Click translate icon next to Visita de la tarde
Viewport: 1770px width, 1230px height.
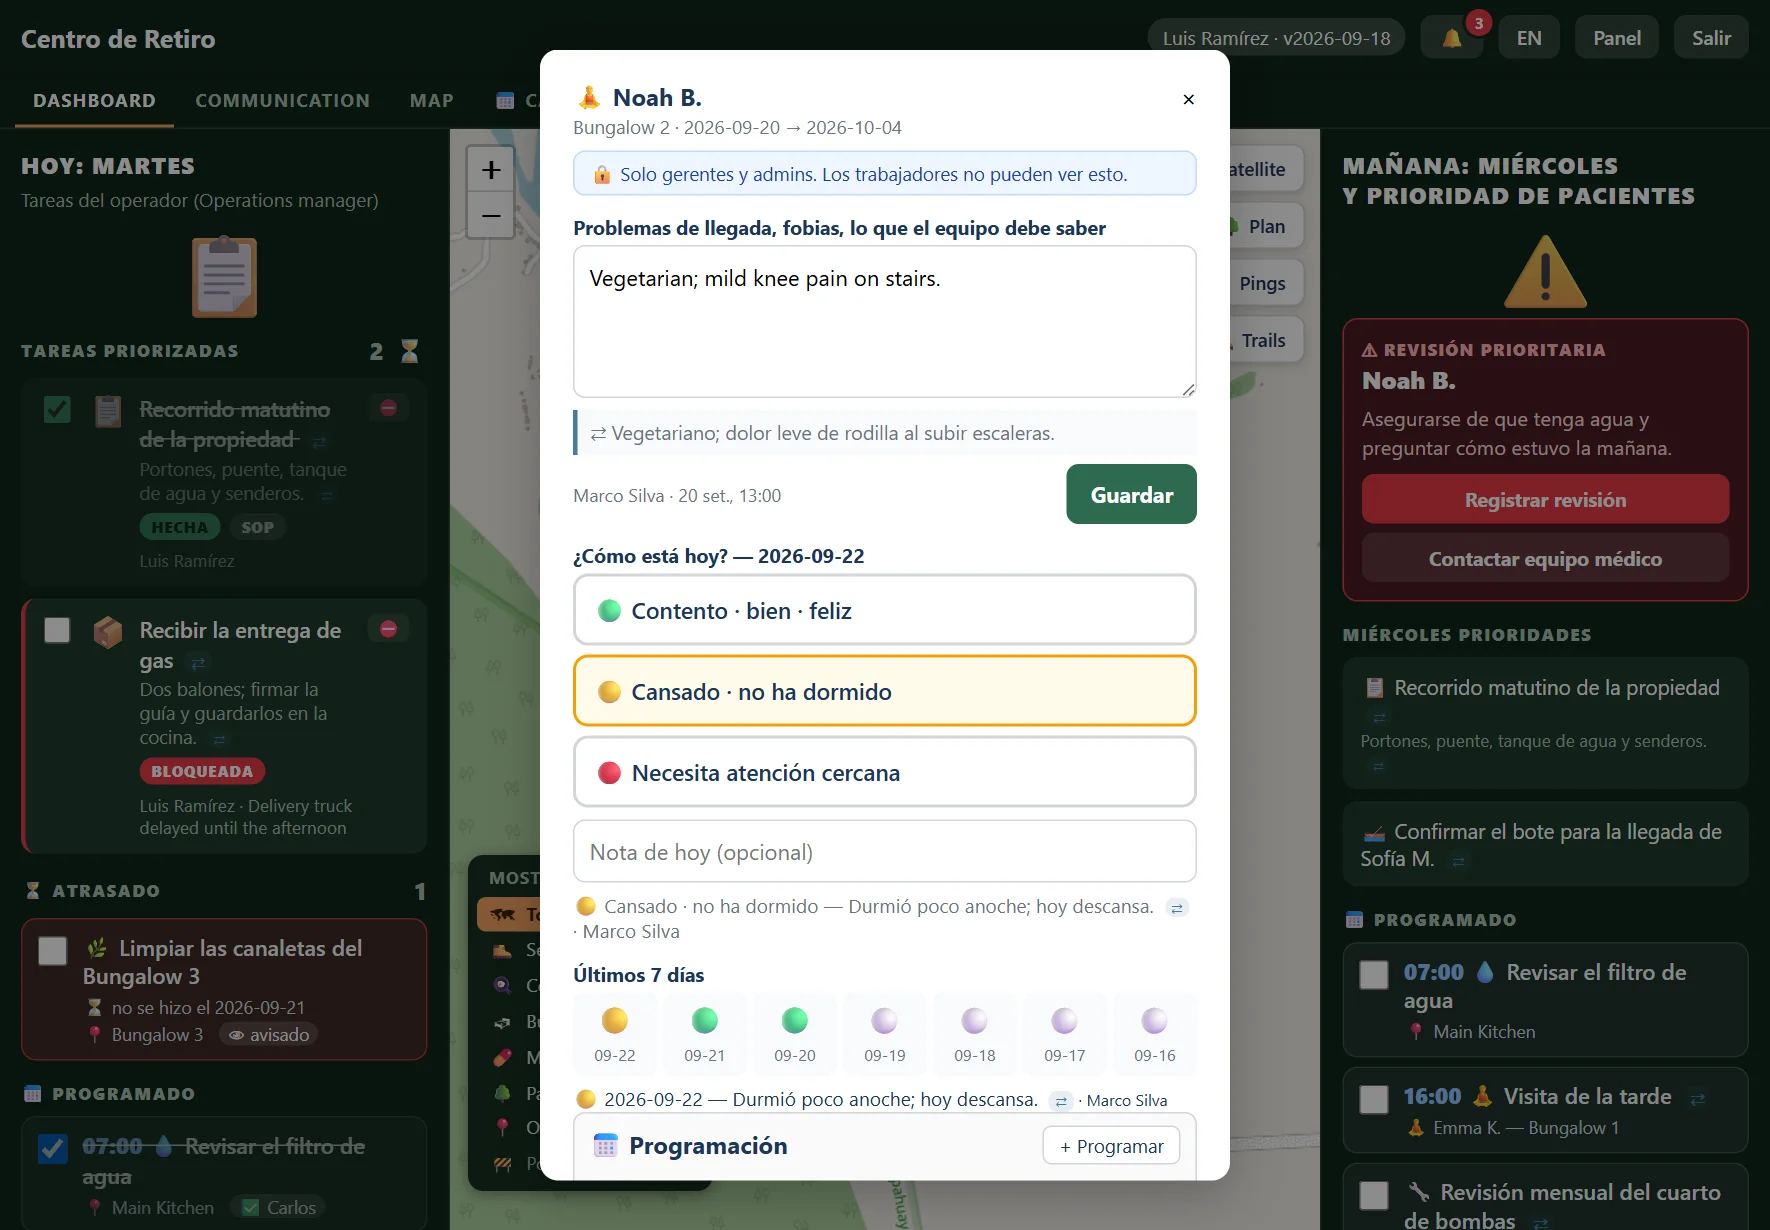[1697, 1099]
